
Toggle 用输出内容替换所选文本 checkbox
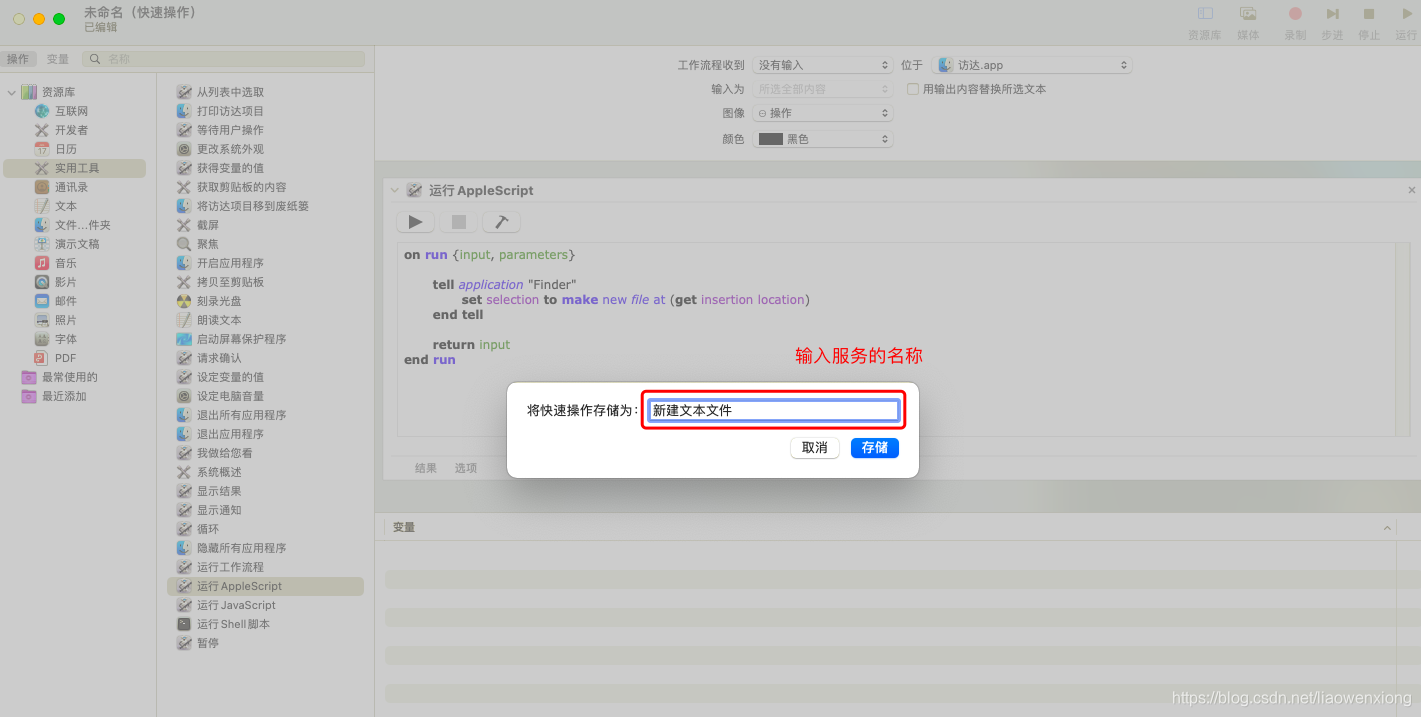[913, 89]
